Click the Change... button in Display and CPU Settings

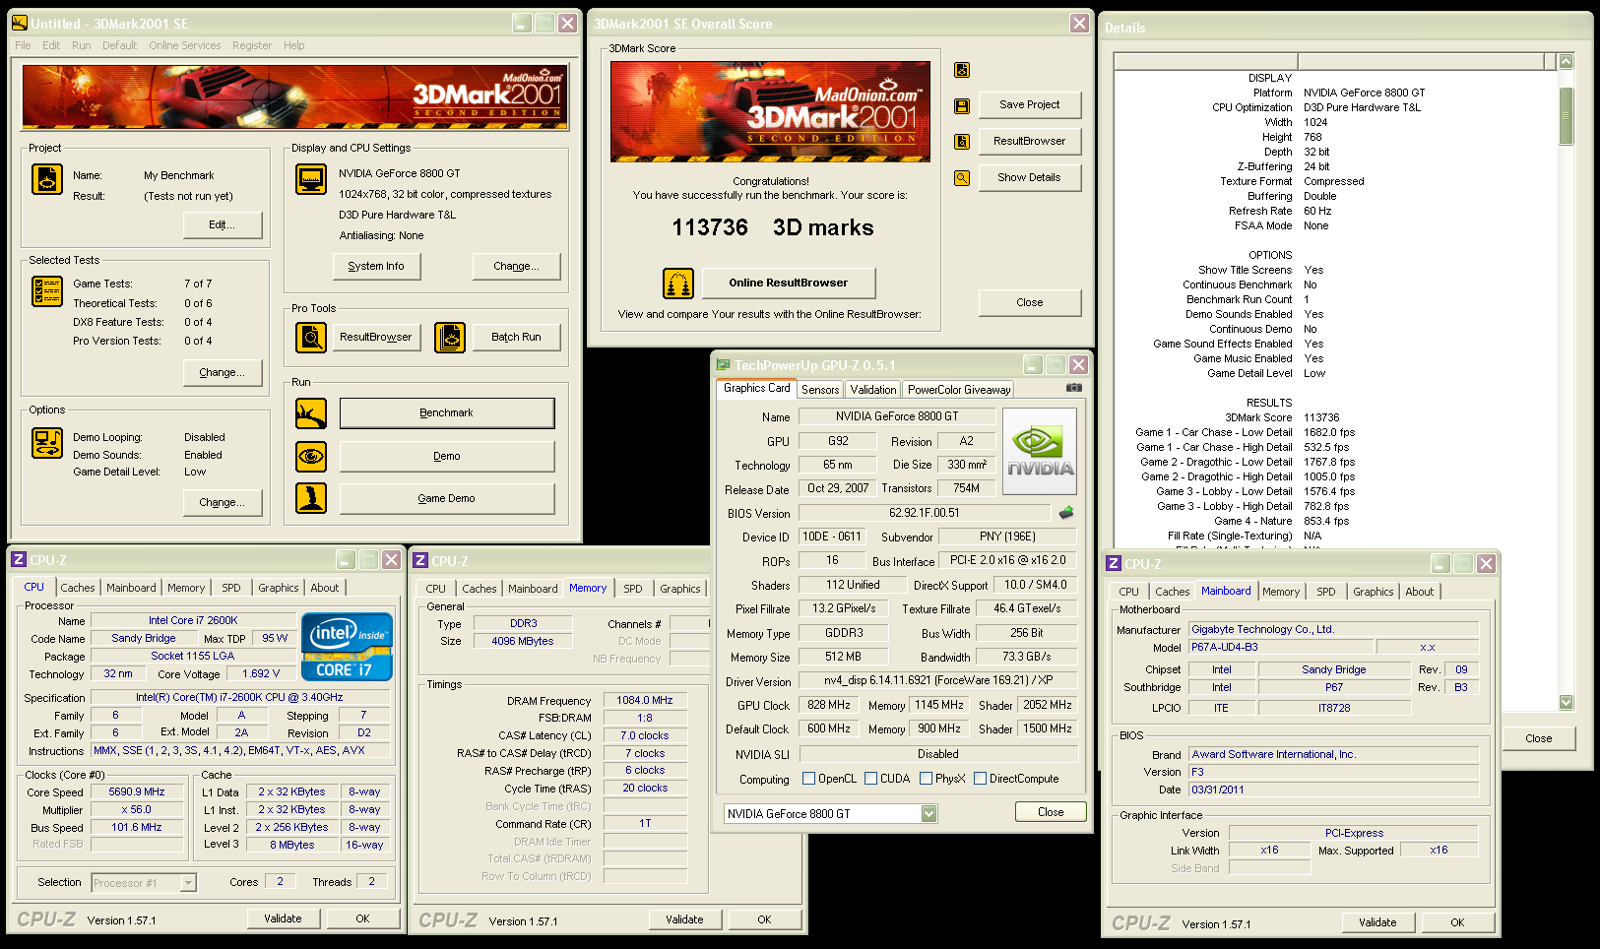516,266
